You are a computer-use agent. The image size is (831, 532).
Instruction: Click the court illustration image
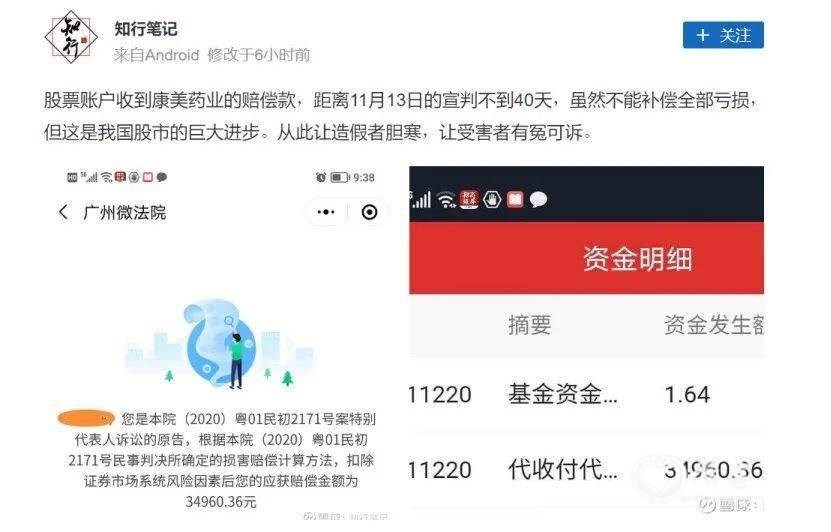221,344
